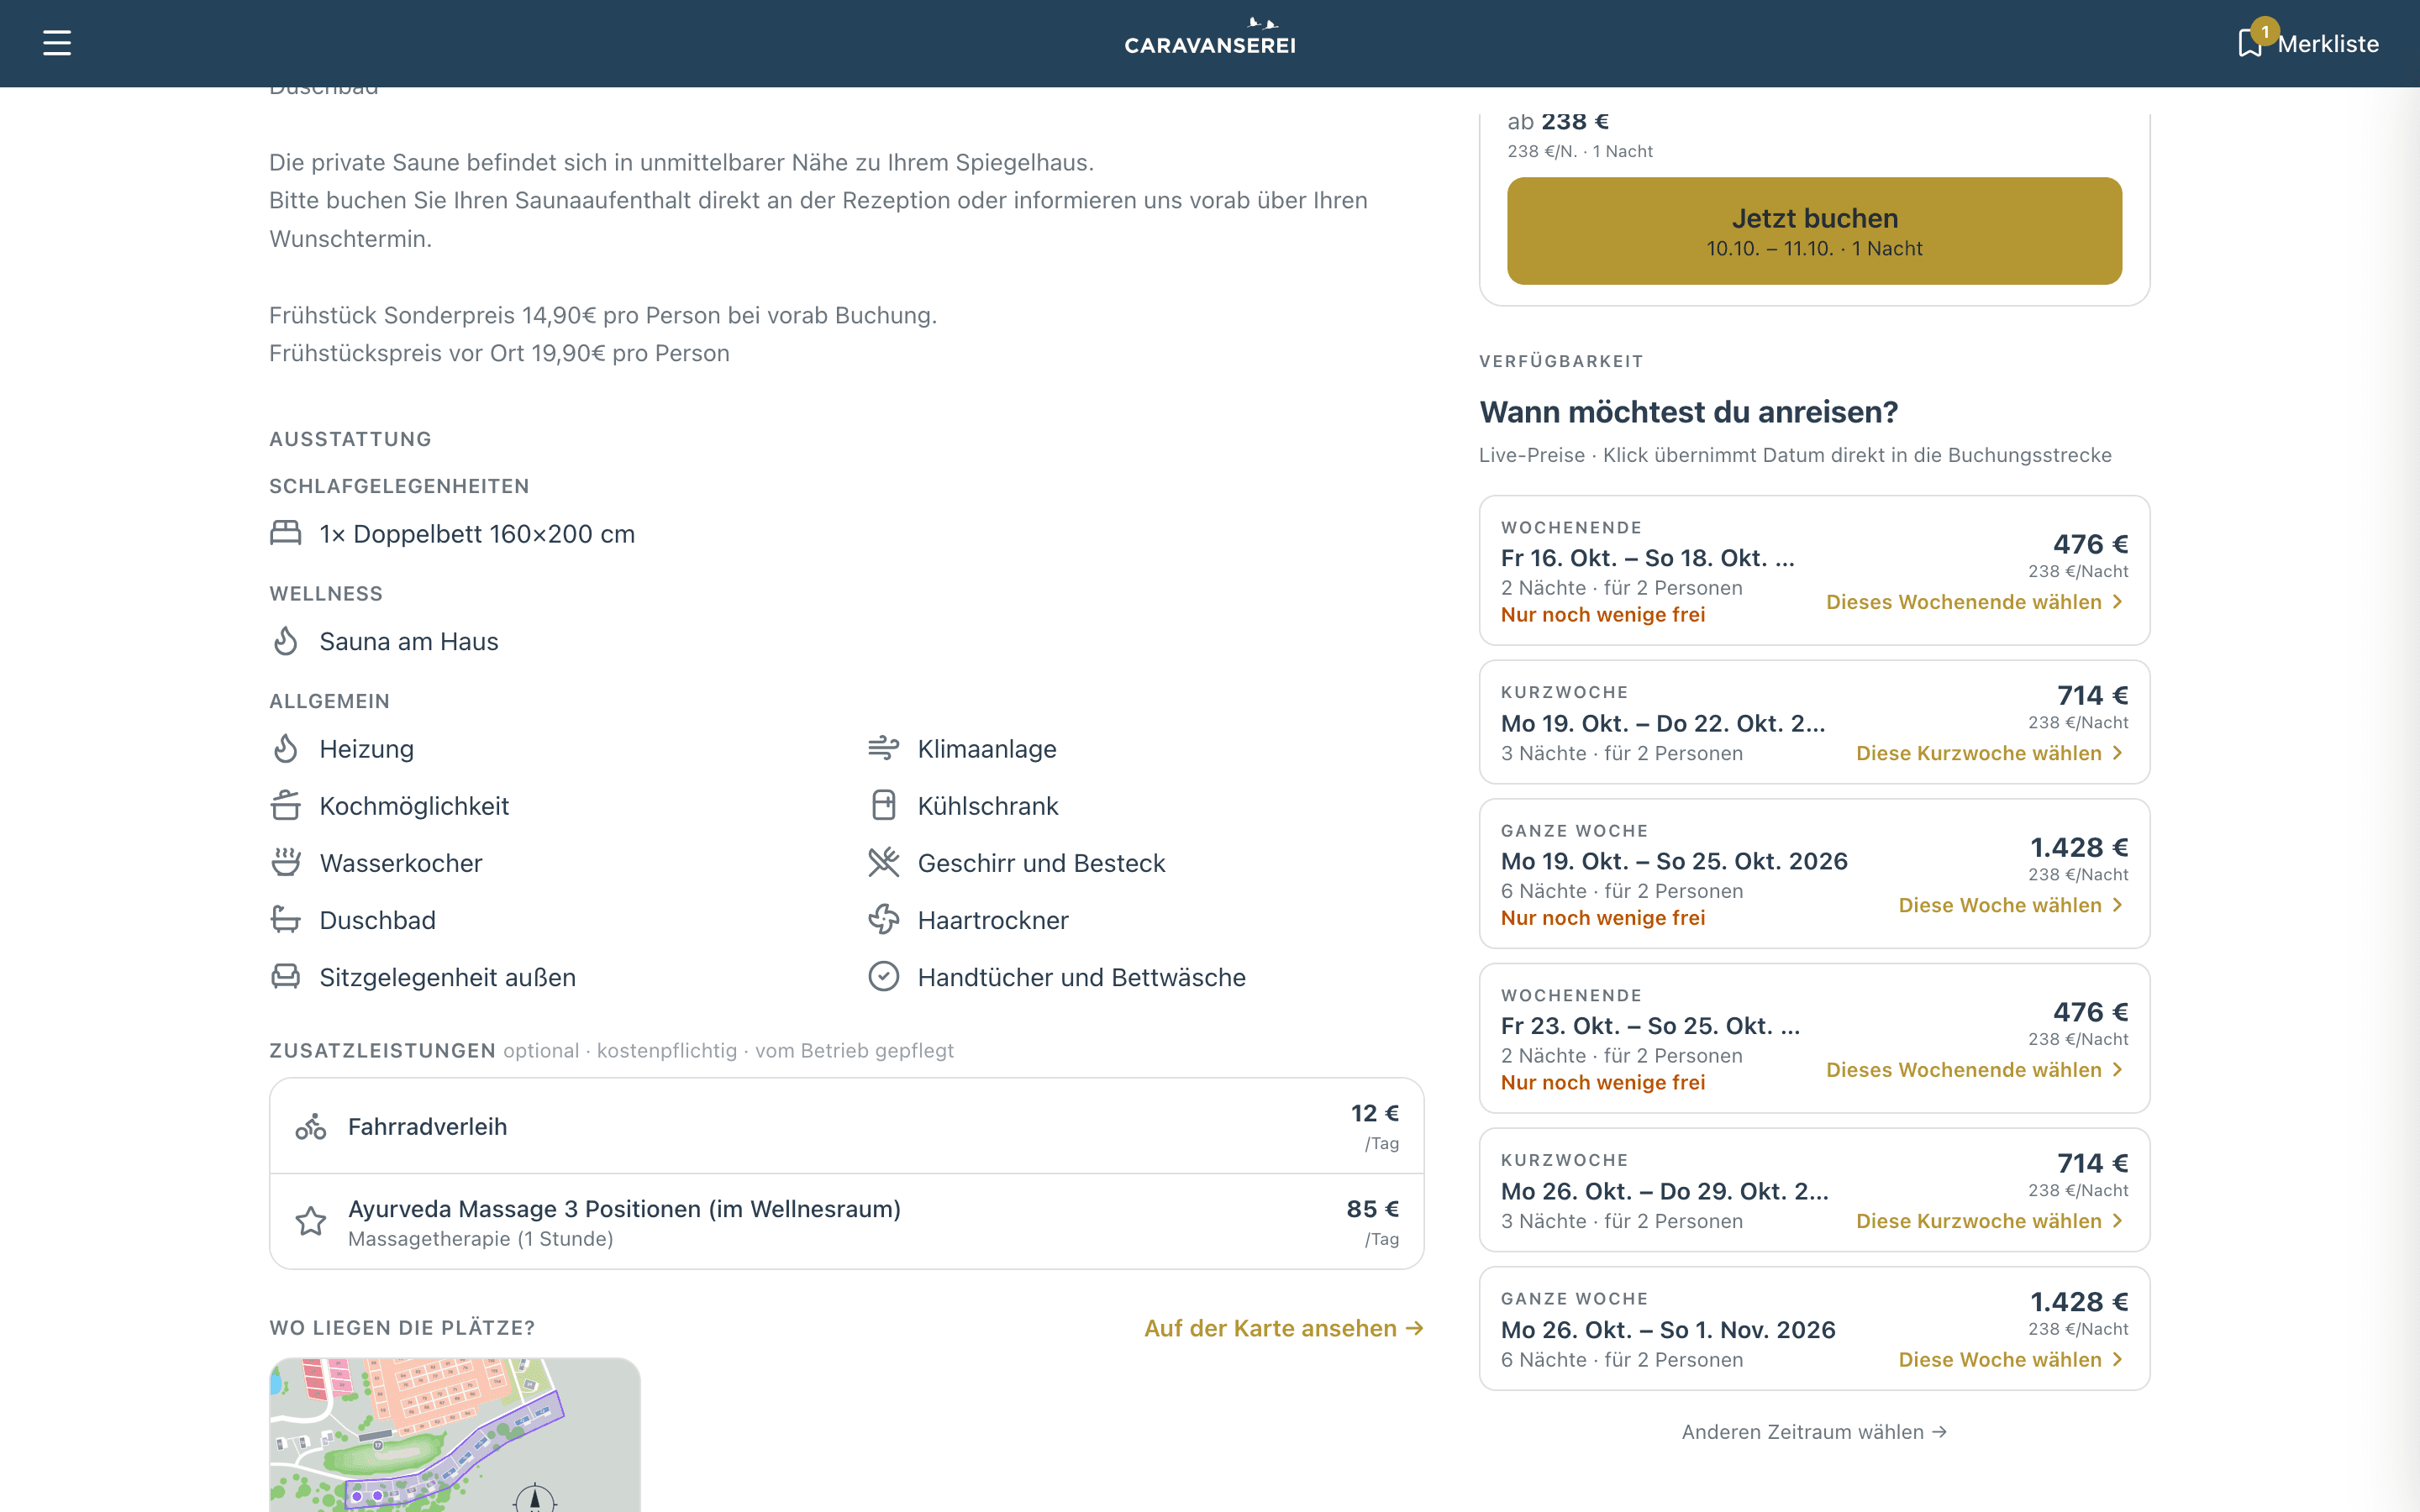Click the Haartrockner fan icon
Viewport: 2420px width, 1512px height.
pyautogui.click(x=884, y=919)
